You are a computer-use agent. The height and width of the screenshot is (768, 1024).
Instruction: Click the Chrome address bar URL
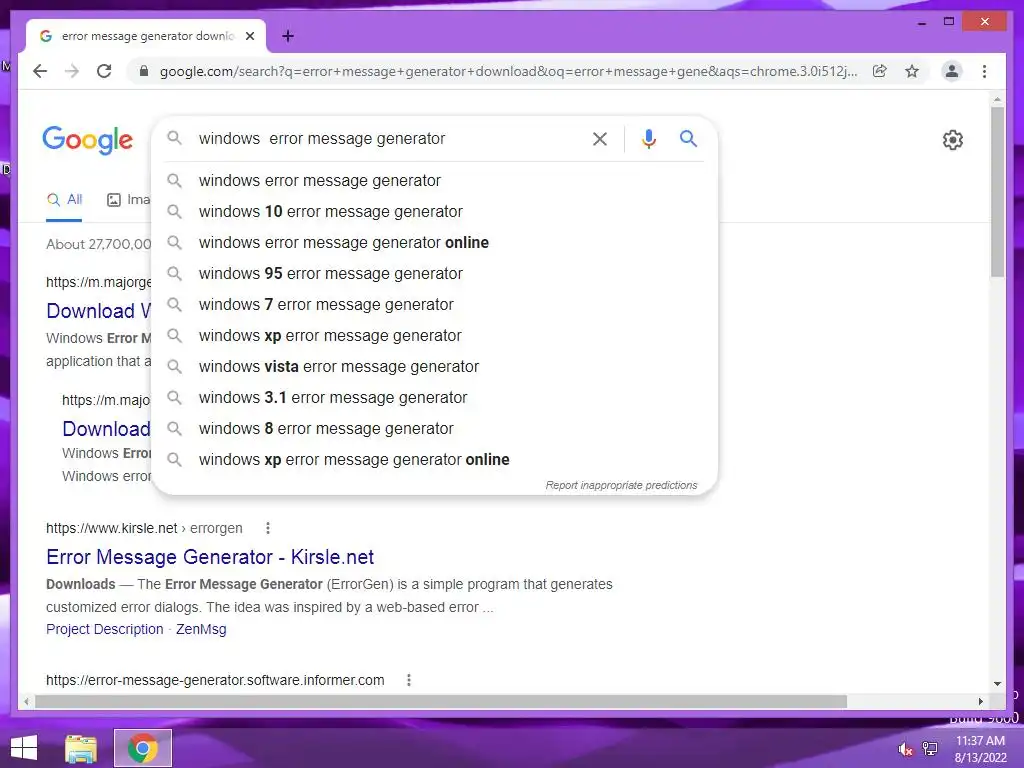point(508,71)
